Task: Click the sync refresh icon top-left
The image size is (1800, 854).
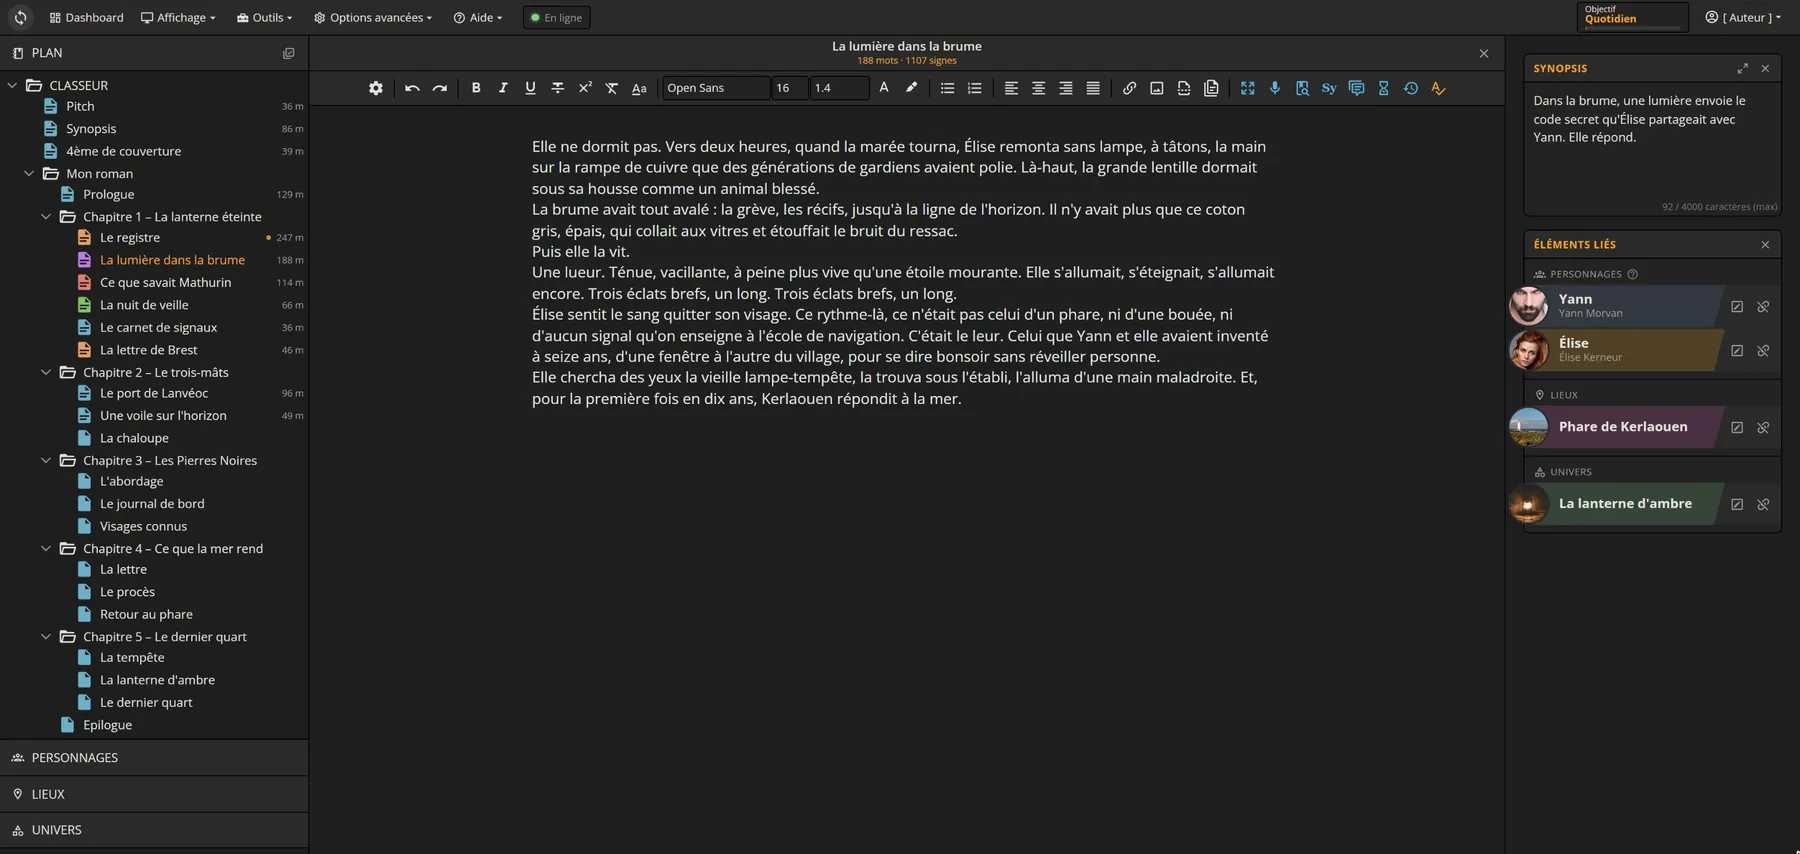Action: (20, 17)
